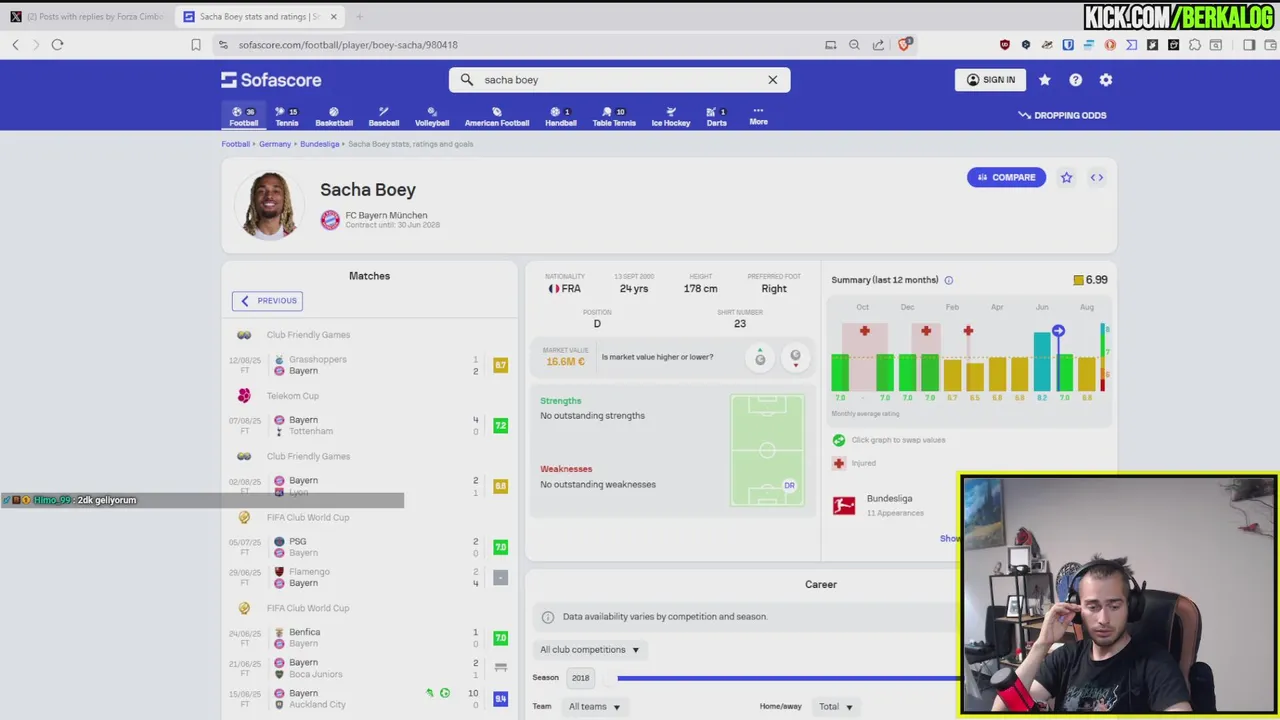Click the swap values graph icon

(839, 440)
